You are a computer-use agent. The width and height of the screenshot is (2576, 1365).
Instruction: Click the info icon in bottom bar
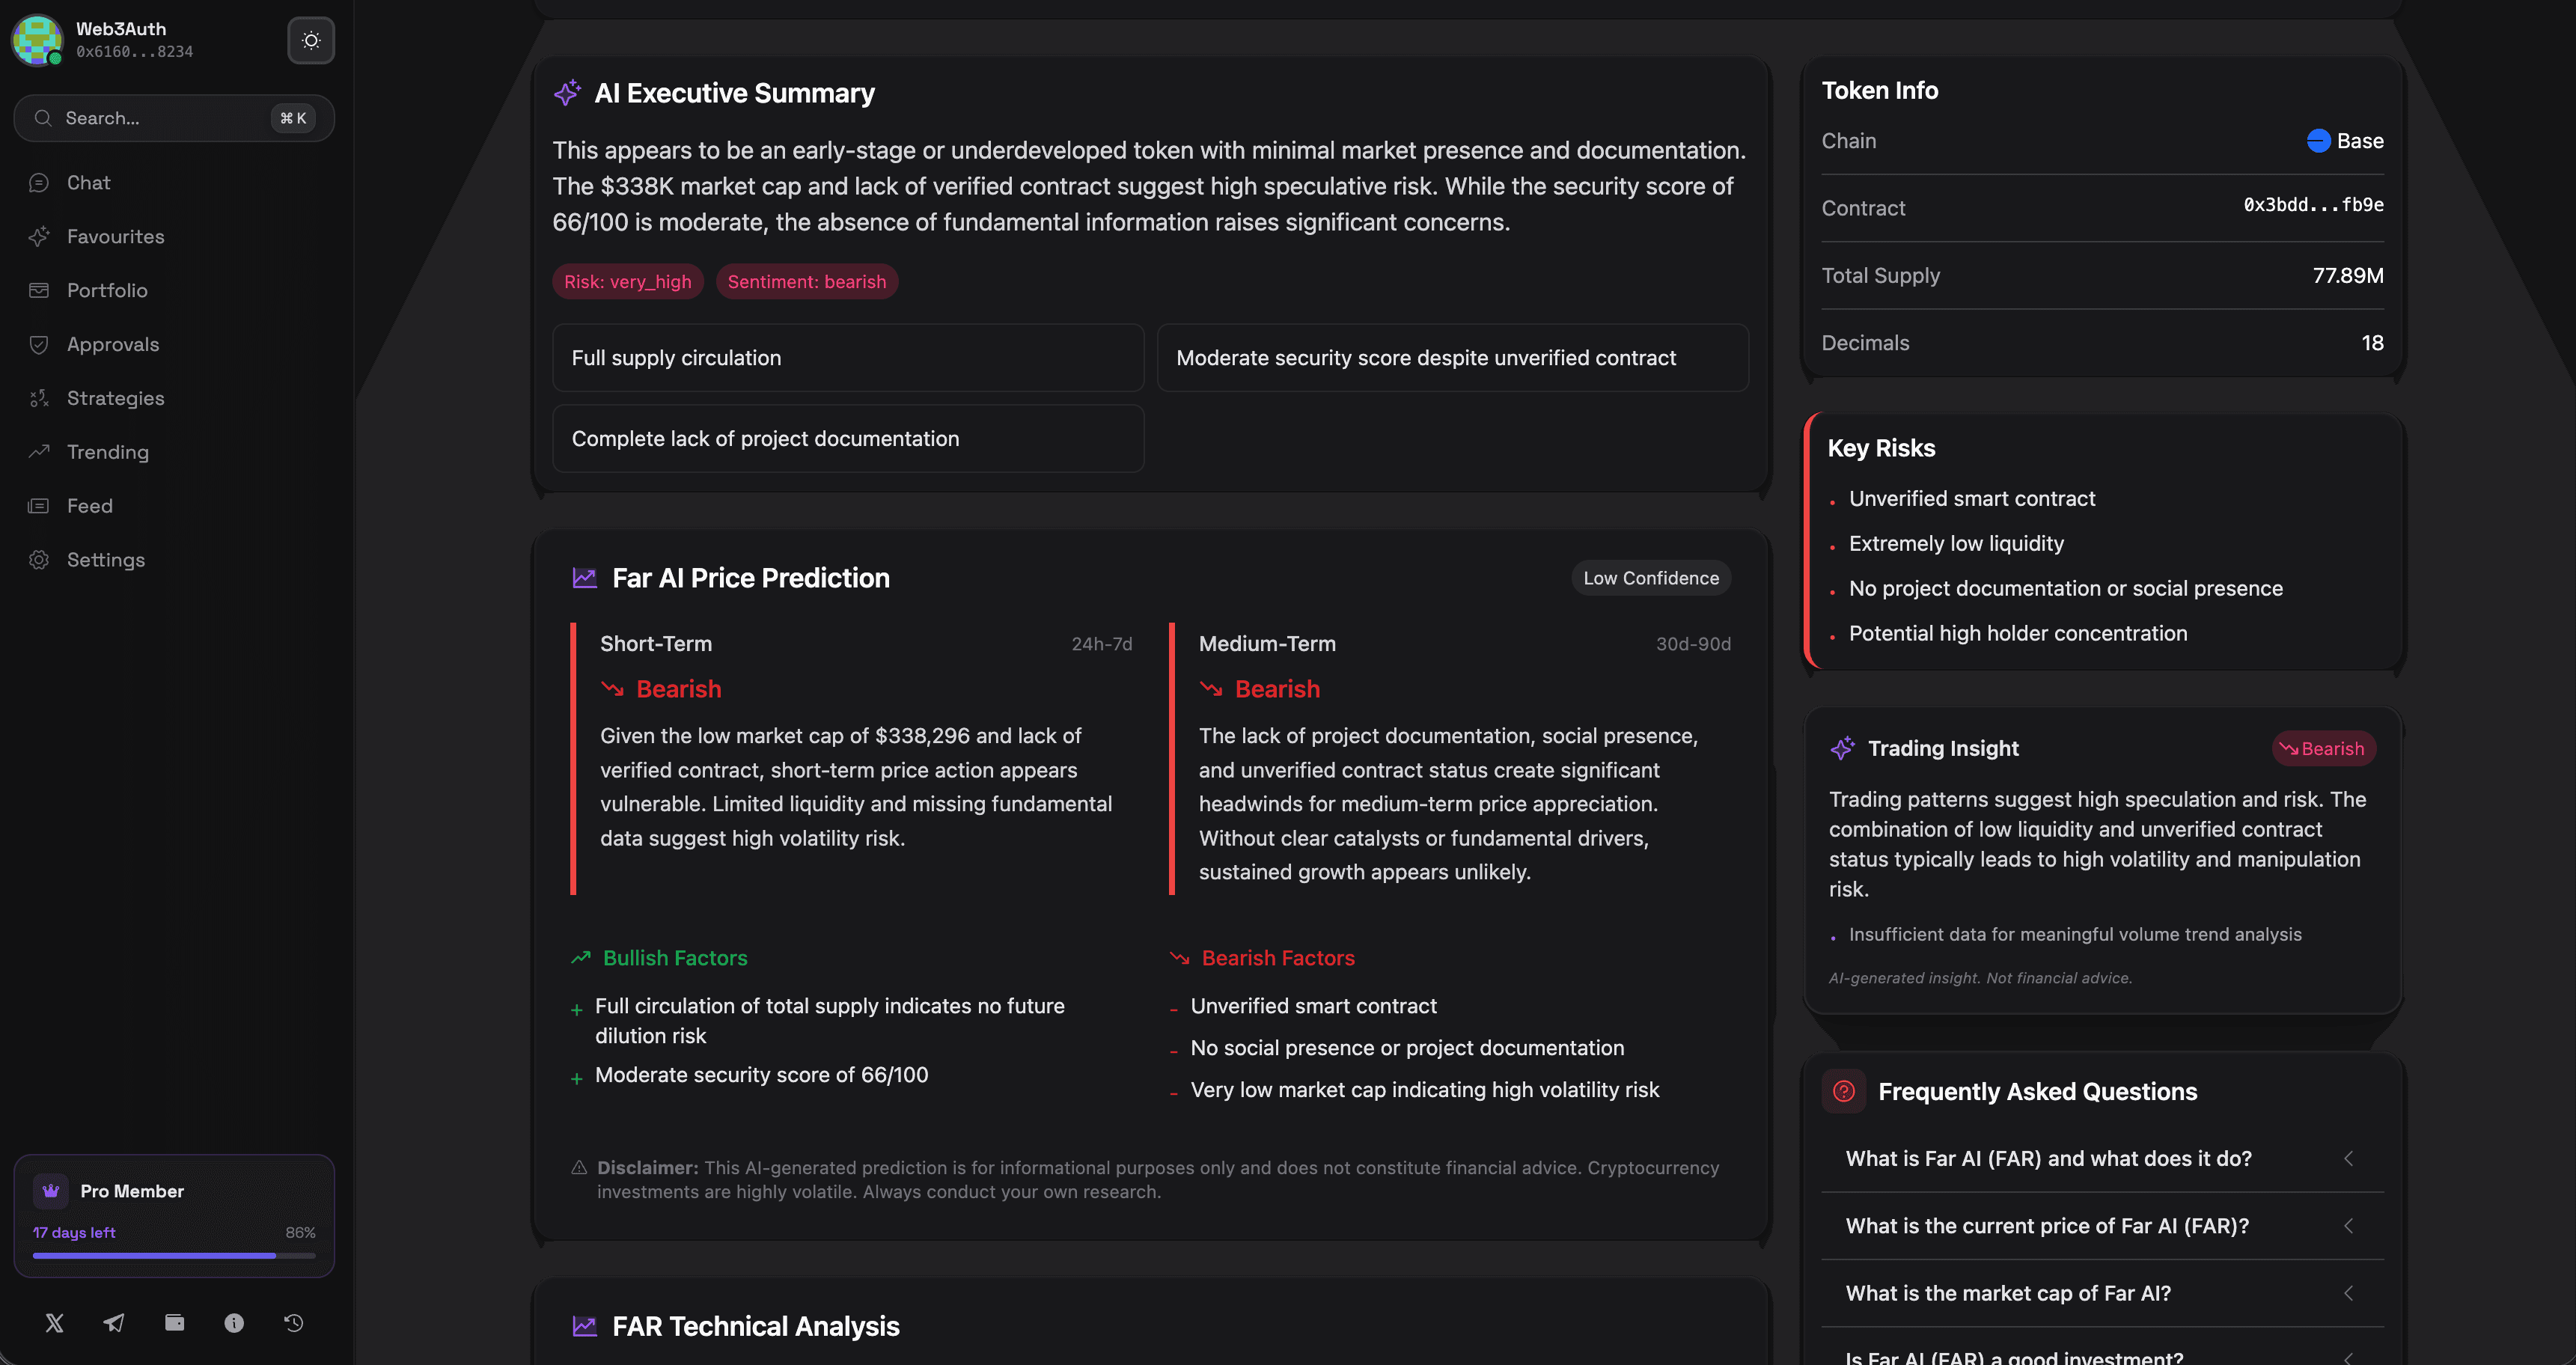pos(234,1324)
